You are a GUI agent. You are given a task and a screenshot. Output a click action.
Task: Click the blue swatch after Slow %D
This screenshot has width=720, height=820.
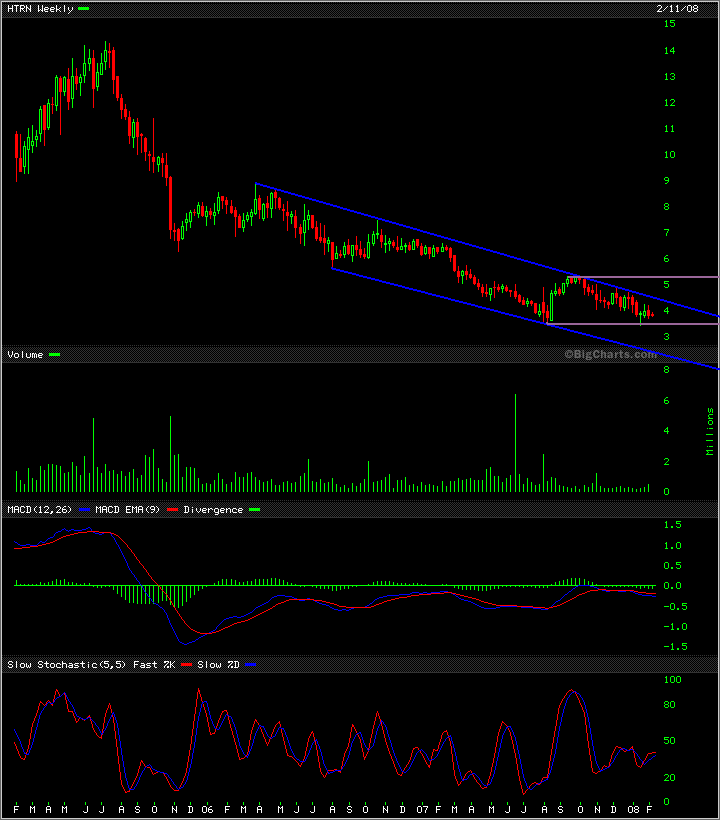coord(251,664)
